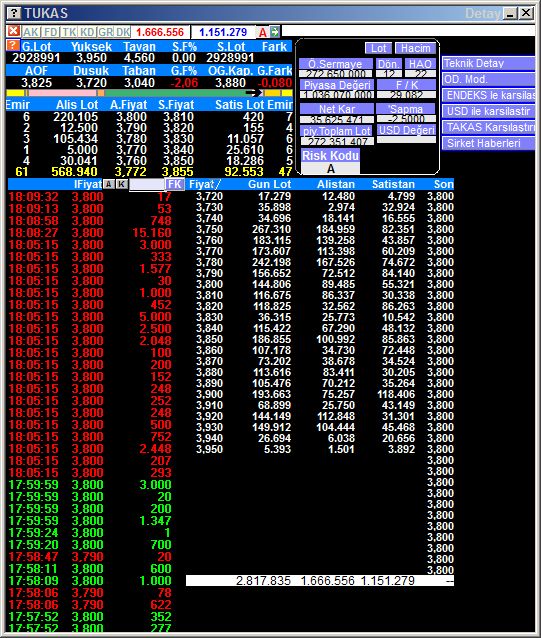Click the Alistan column header
The width and height of the screenshot is (541, 638).
click(x=336, y=184)
